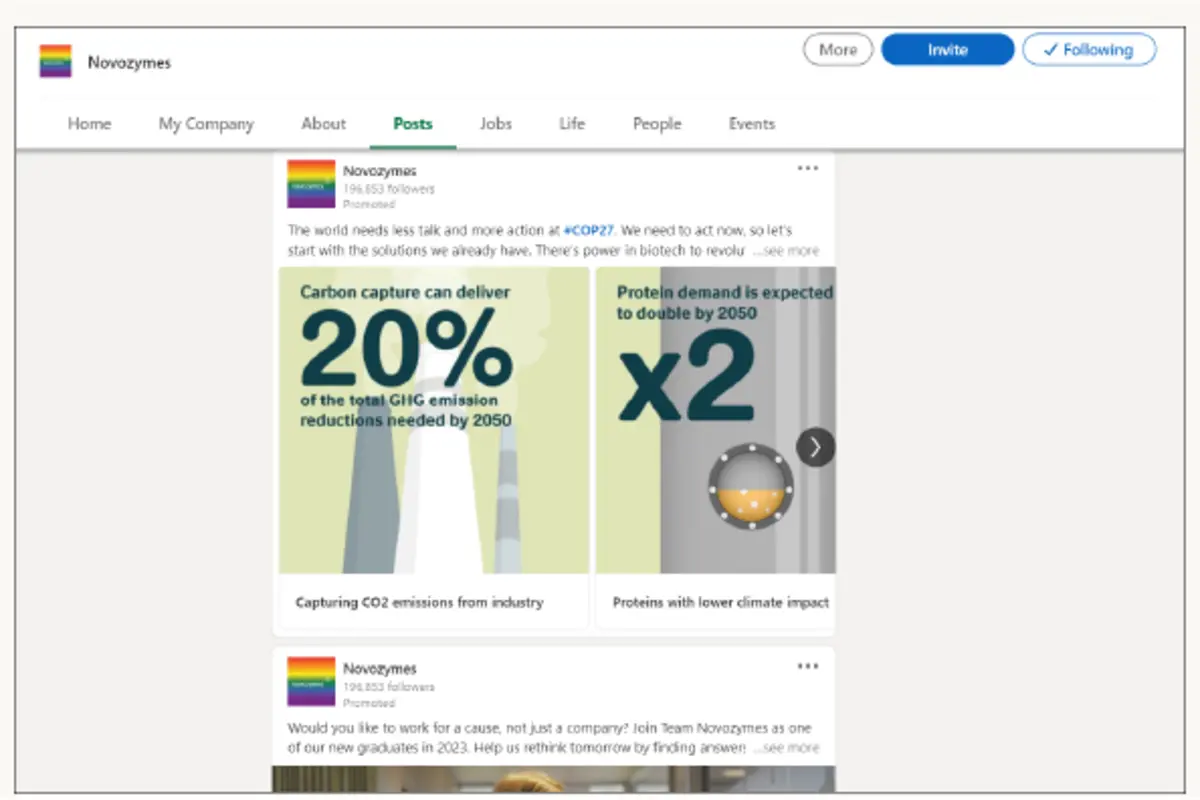Switch to the My Company tab
Screen dimensions: 1200x800
pos(206,124)
